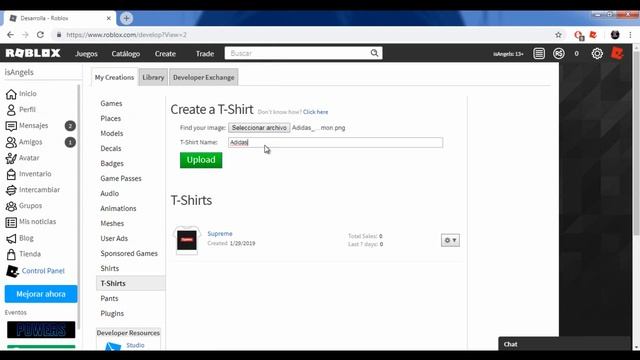Select Places in creations list
This screenshot has height=360, width=640.
pyautogui.click(x=111, y=118)
